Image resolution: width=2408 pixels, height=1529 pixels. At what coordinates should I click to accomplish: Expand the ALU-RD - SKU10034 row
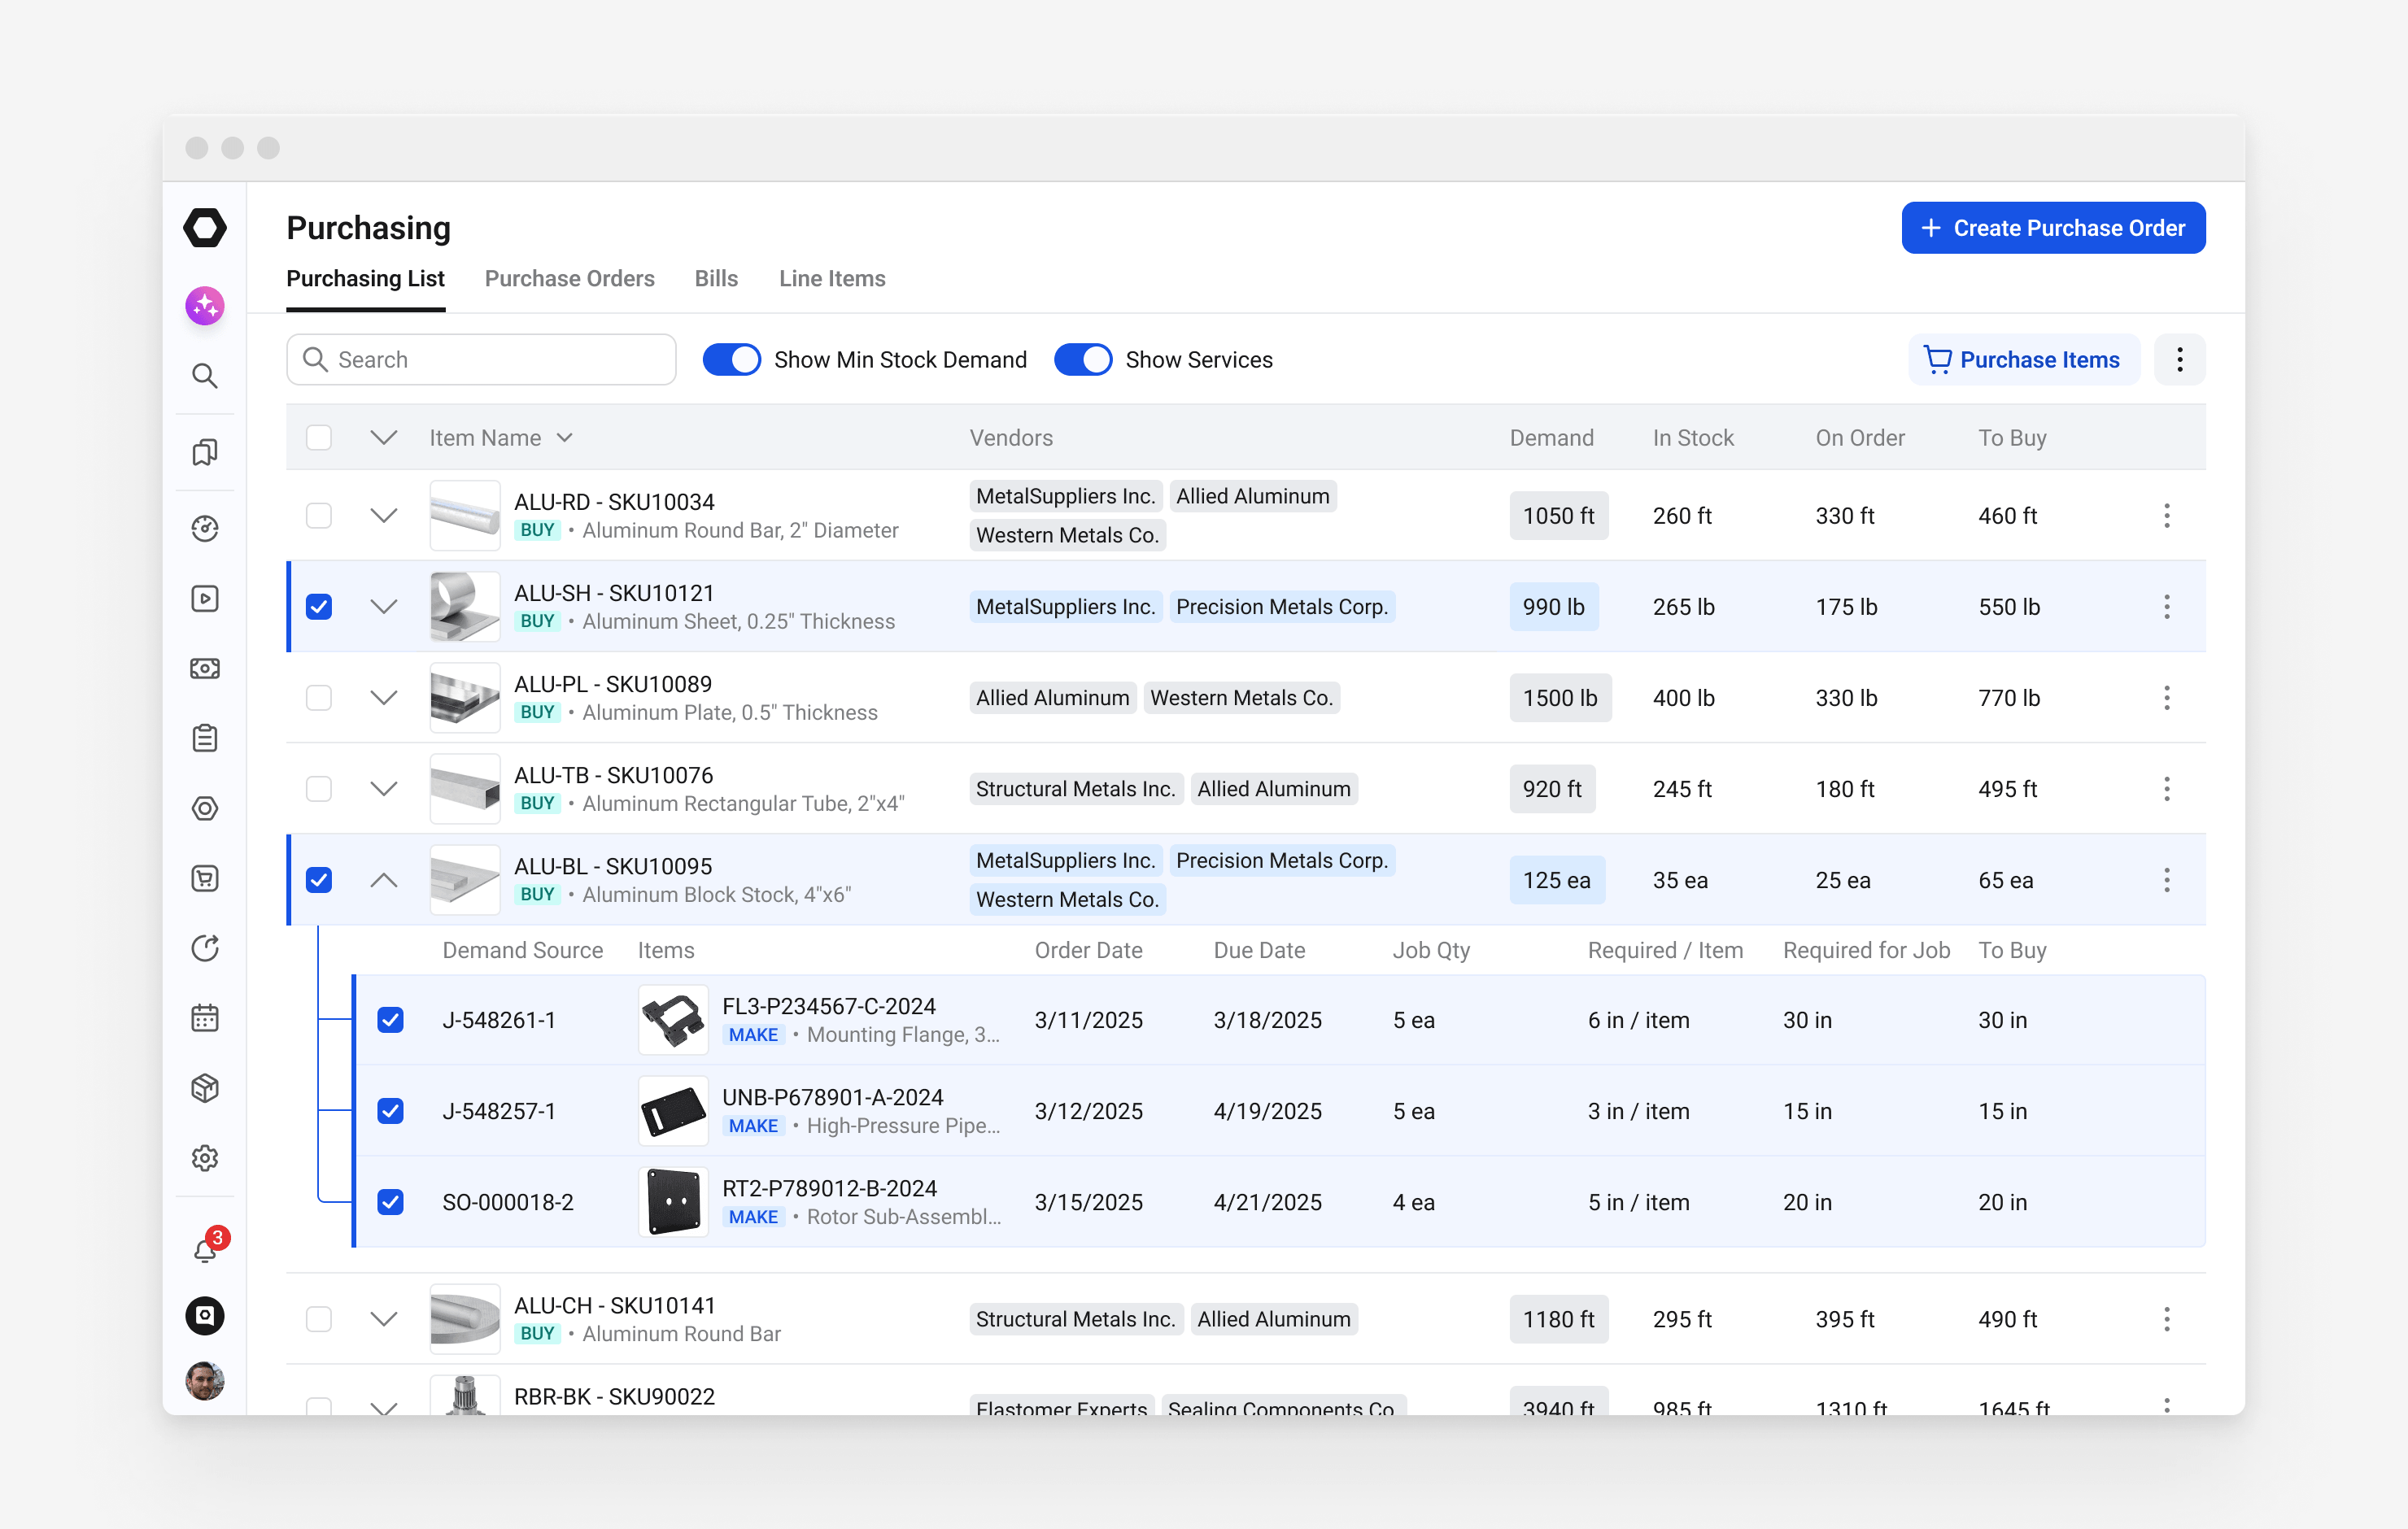384,516
